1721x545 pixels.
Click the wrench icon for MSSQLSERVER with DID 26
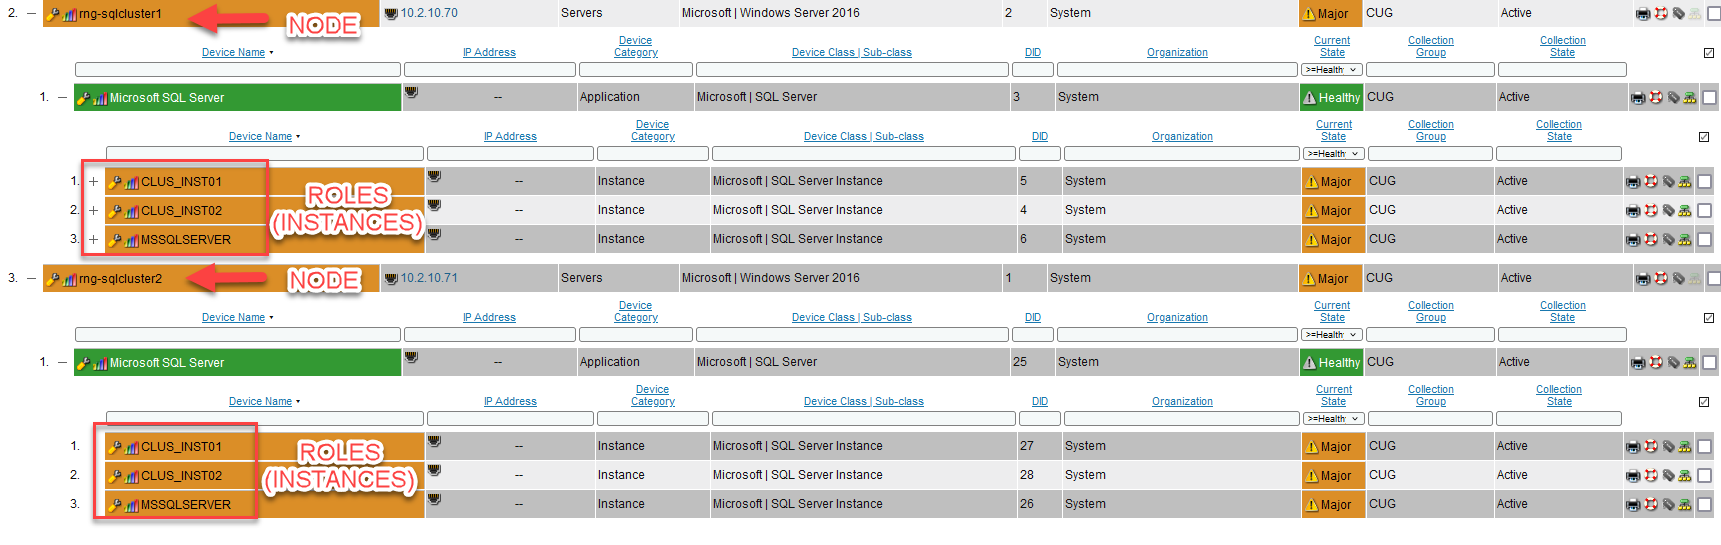click(x=115, y=505)
